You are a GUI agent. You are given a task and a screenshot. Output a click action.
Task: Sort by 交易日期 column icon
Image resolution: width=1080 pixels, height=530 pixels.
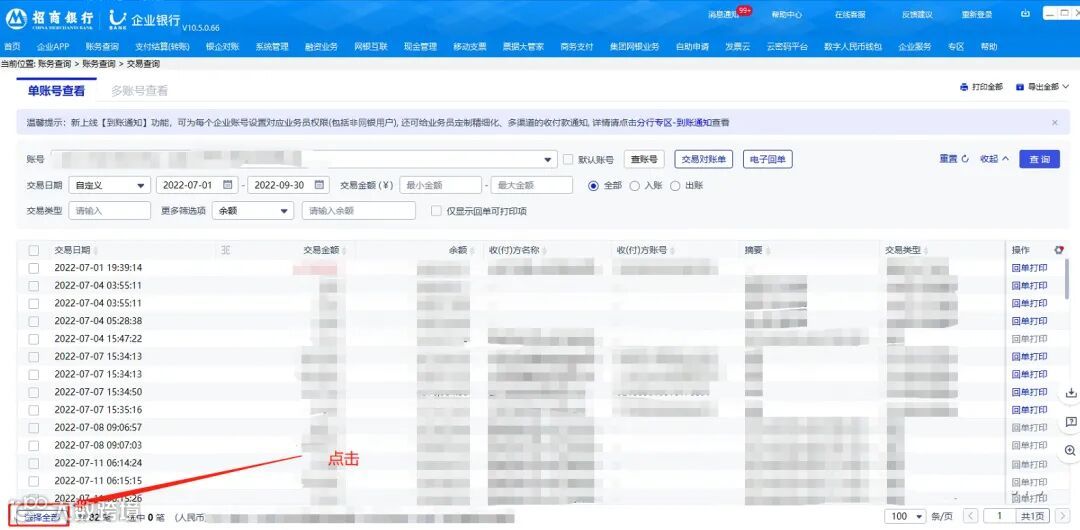coord(96,250)
